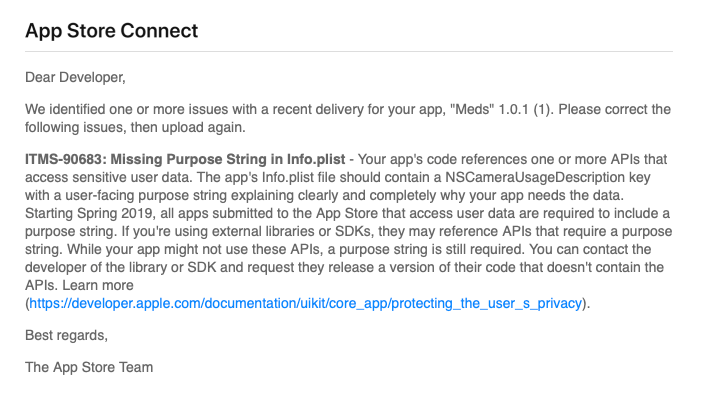
Task: Click 'The App Store Team' signature
Action: coord(89,367)
